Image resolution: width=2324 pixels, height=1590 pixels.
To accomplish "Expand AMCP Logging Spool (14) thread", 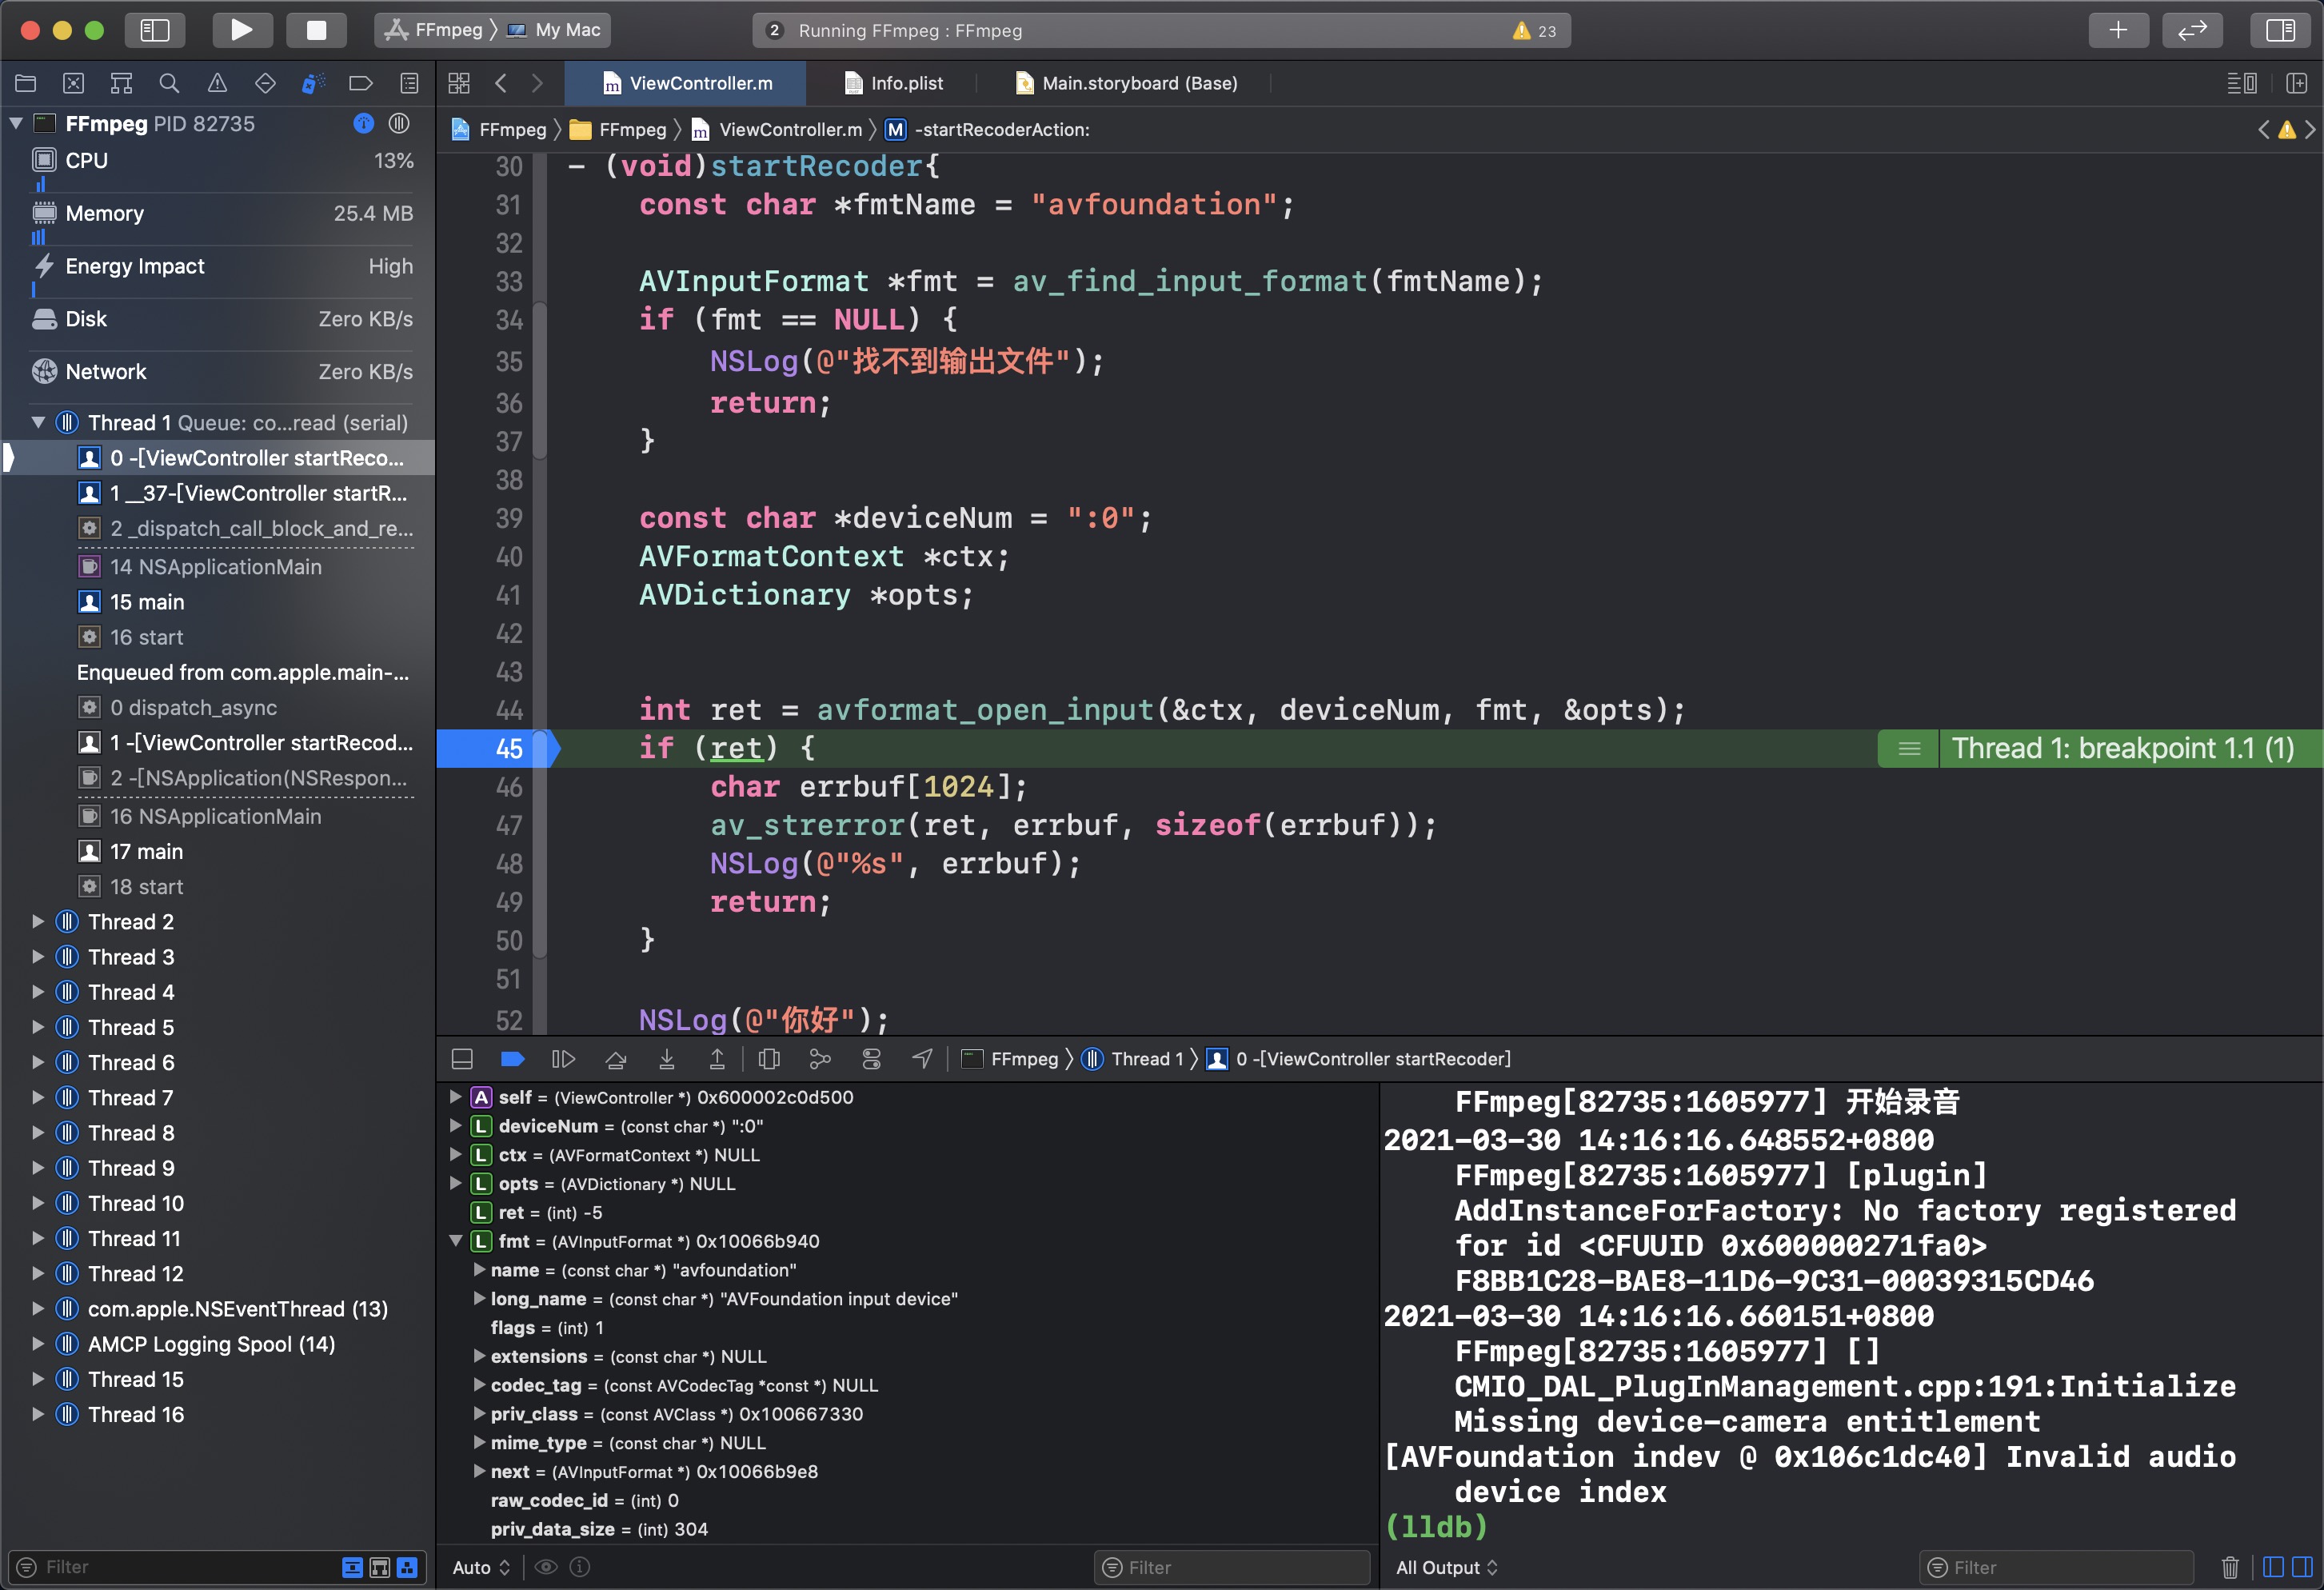I will [x=38, y=1343].
